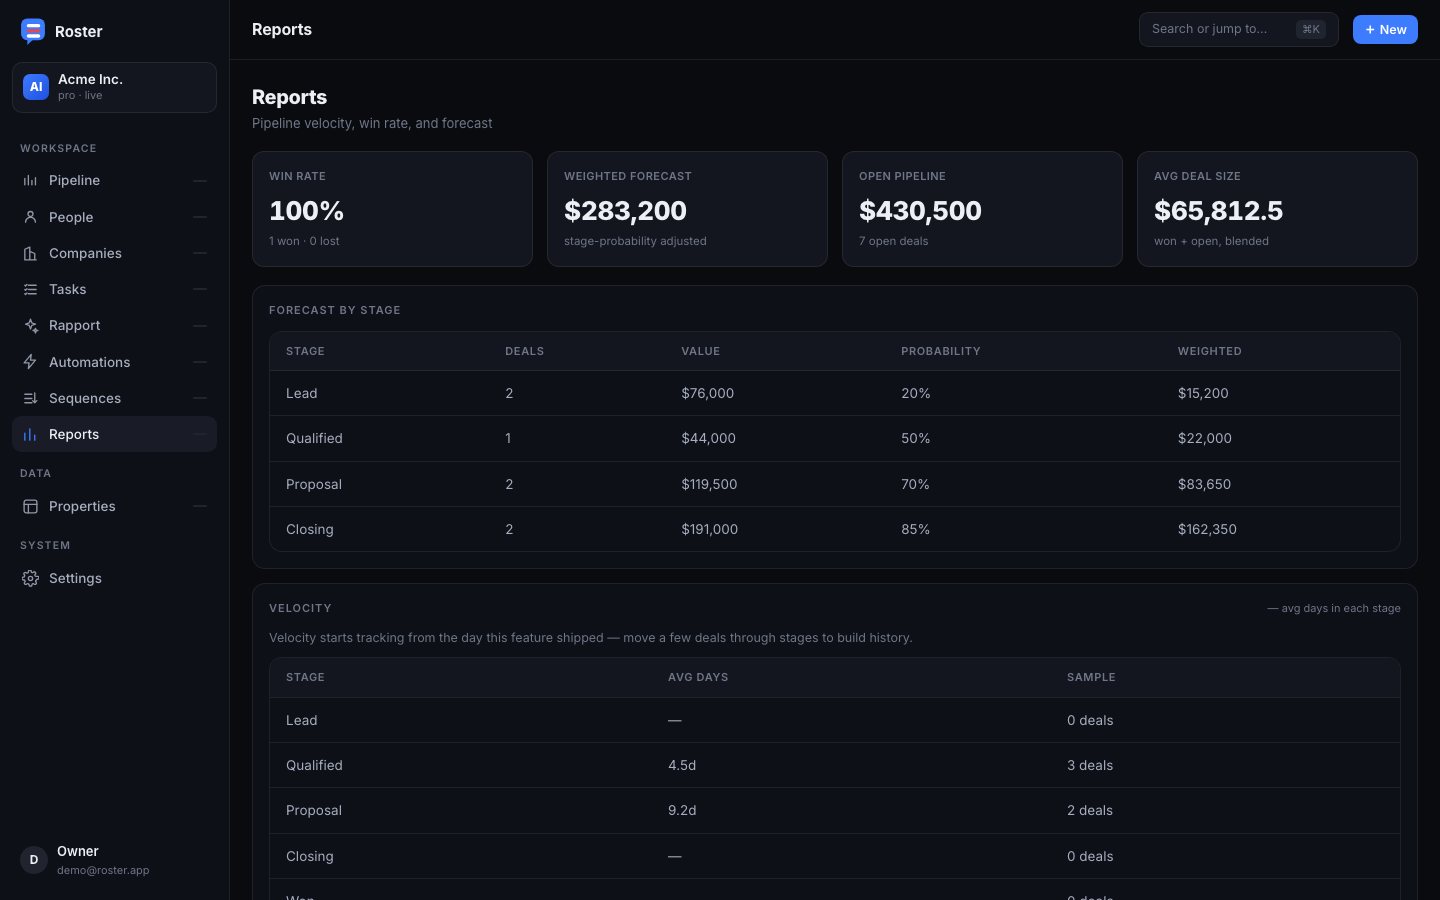Select the Win Rate 100% card

coord(392,209)
